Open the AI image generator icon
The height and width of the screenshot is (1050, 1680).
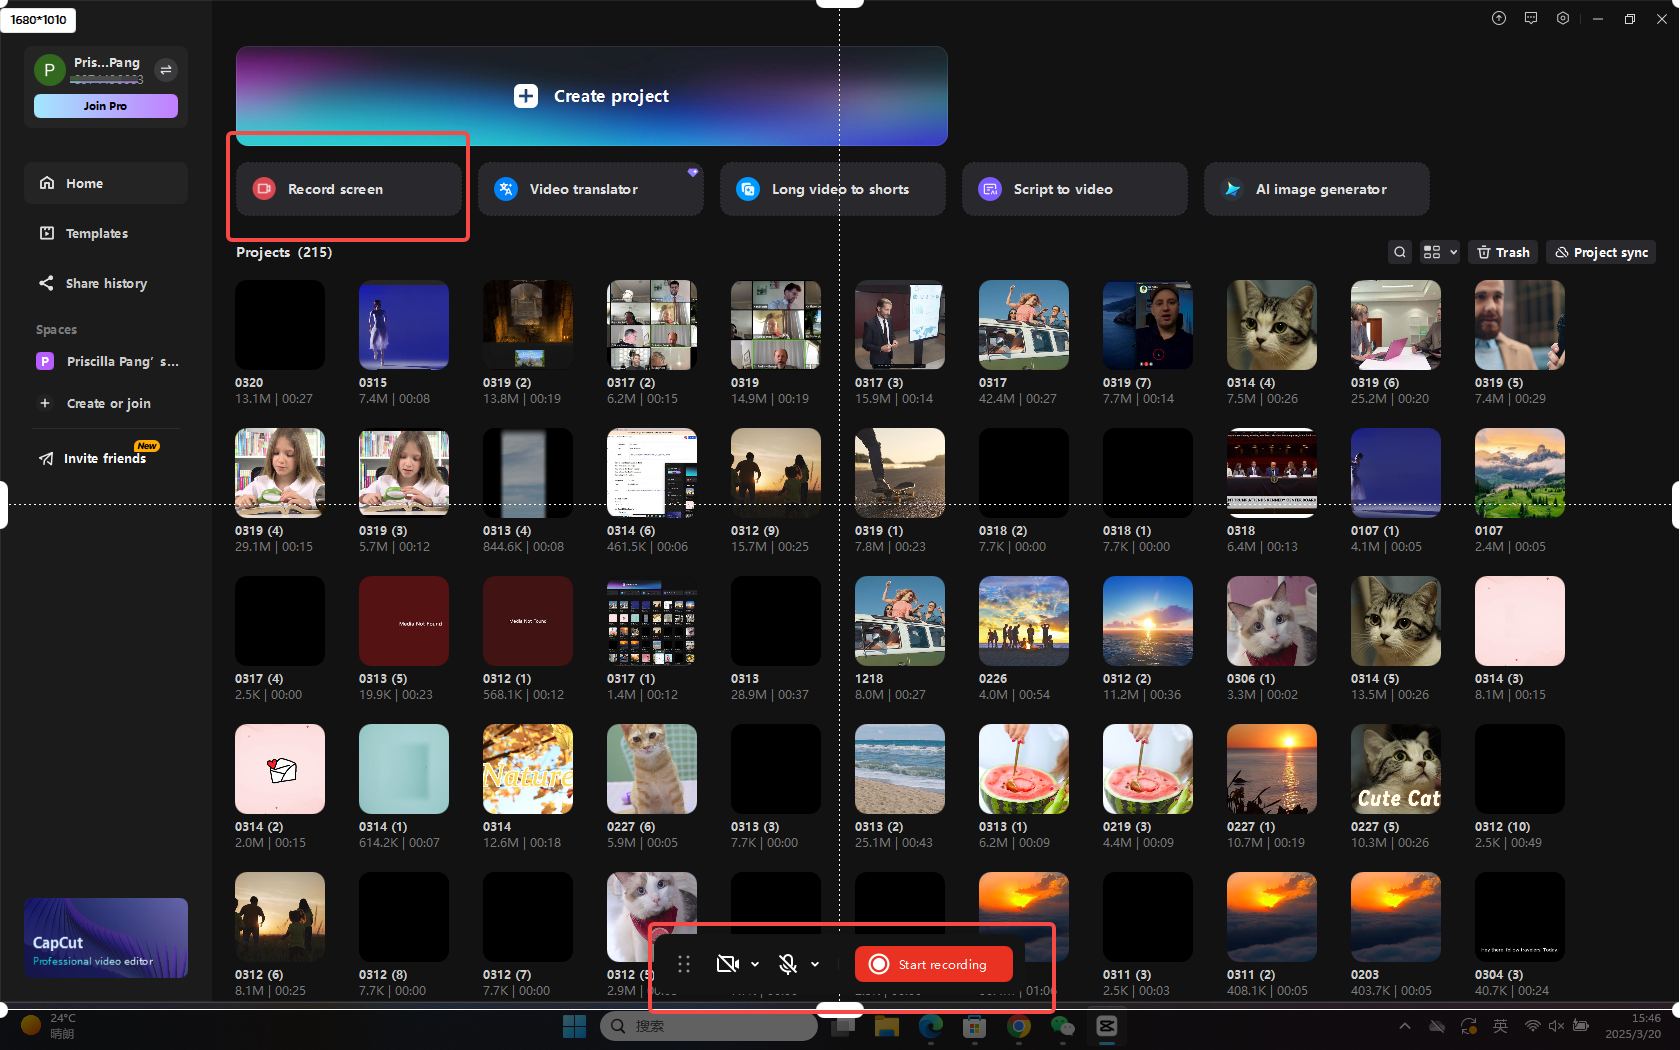coord(1232,189)
